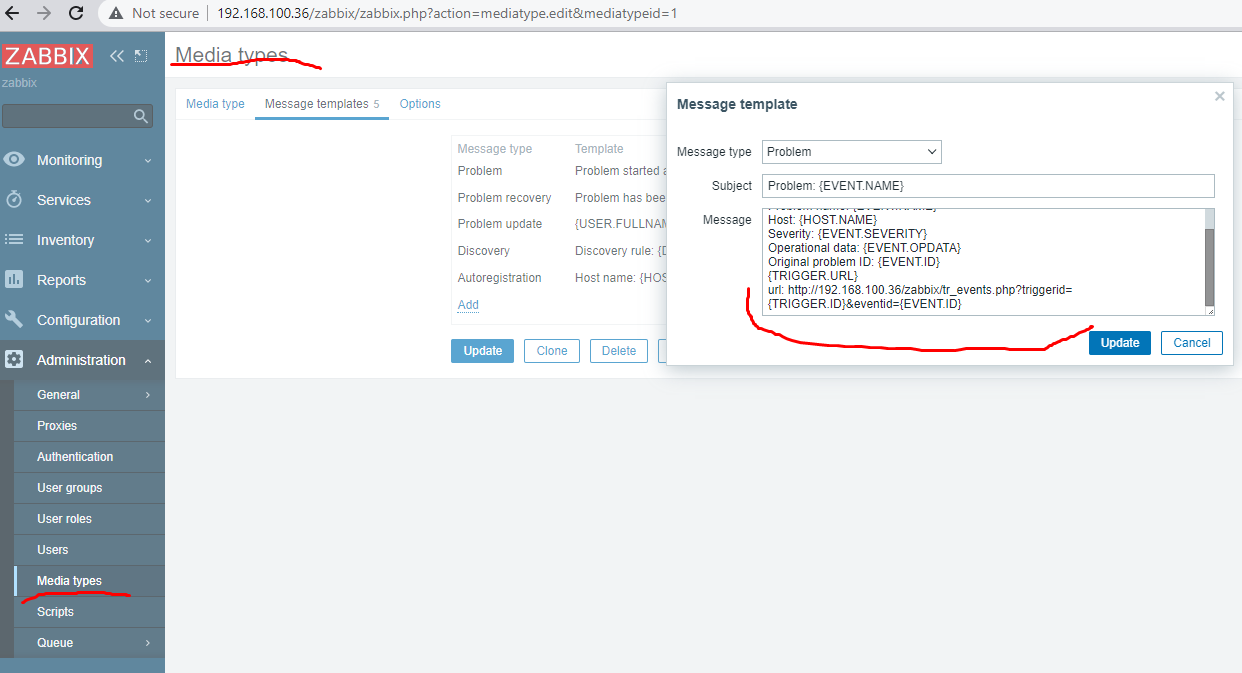The width and height of the screenshot is (1242, 673).
Task: Open the Message type dropdown
Action: (x=852, y=152)
